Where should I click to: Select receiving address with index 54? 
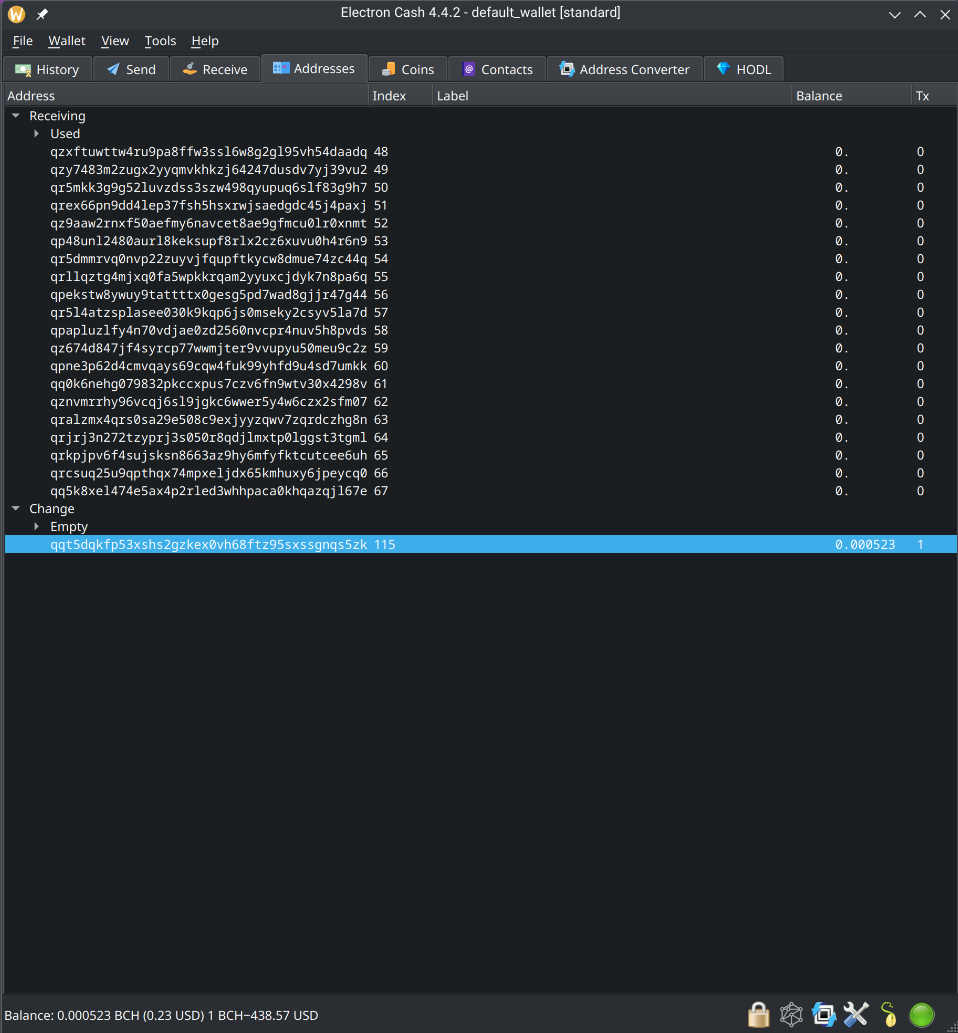click(480, 259)
